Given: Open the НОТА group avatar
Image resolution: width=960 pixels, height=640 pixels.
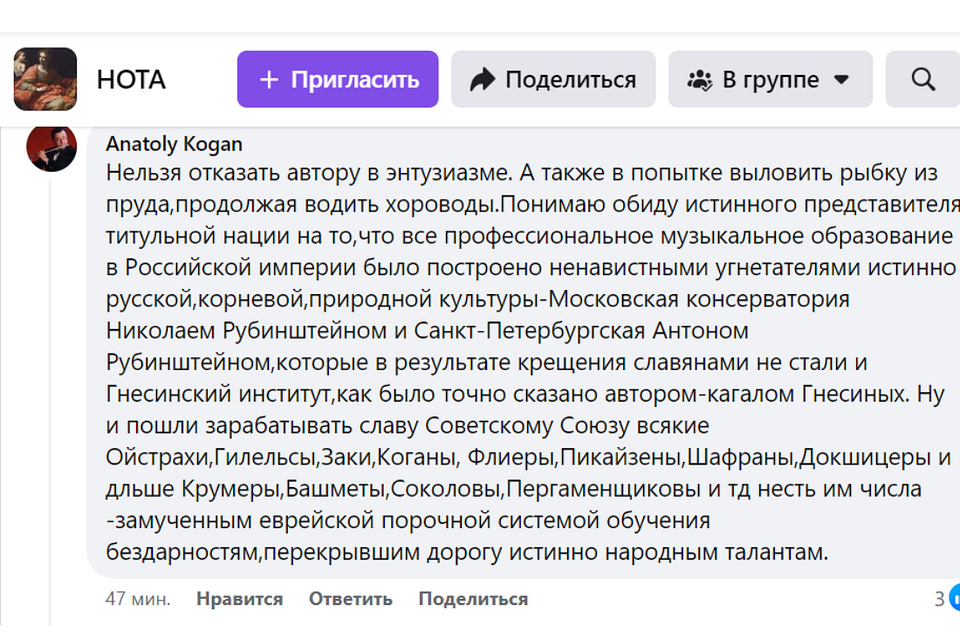Looking at the screenshot, I should tap(45, 79).
